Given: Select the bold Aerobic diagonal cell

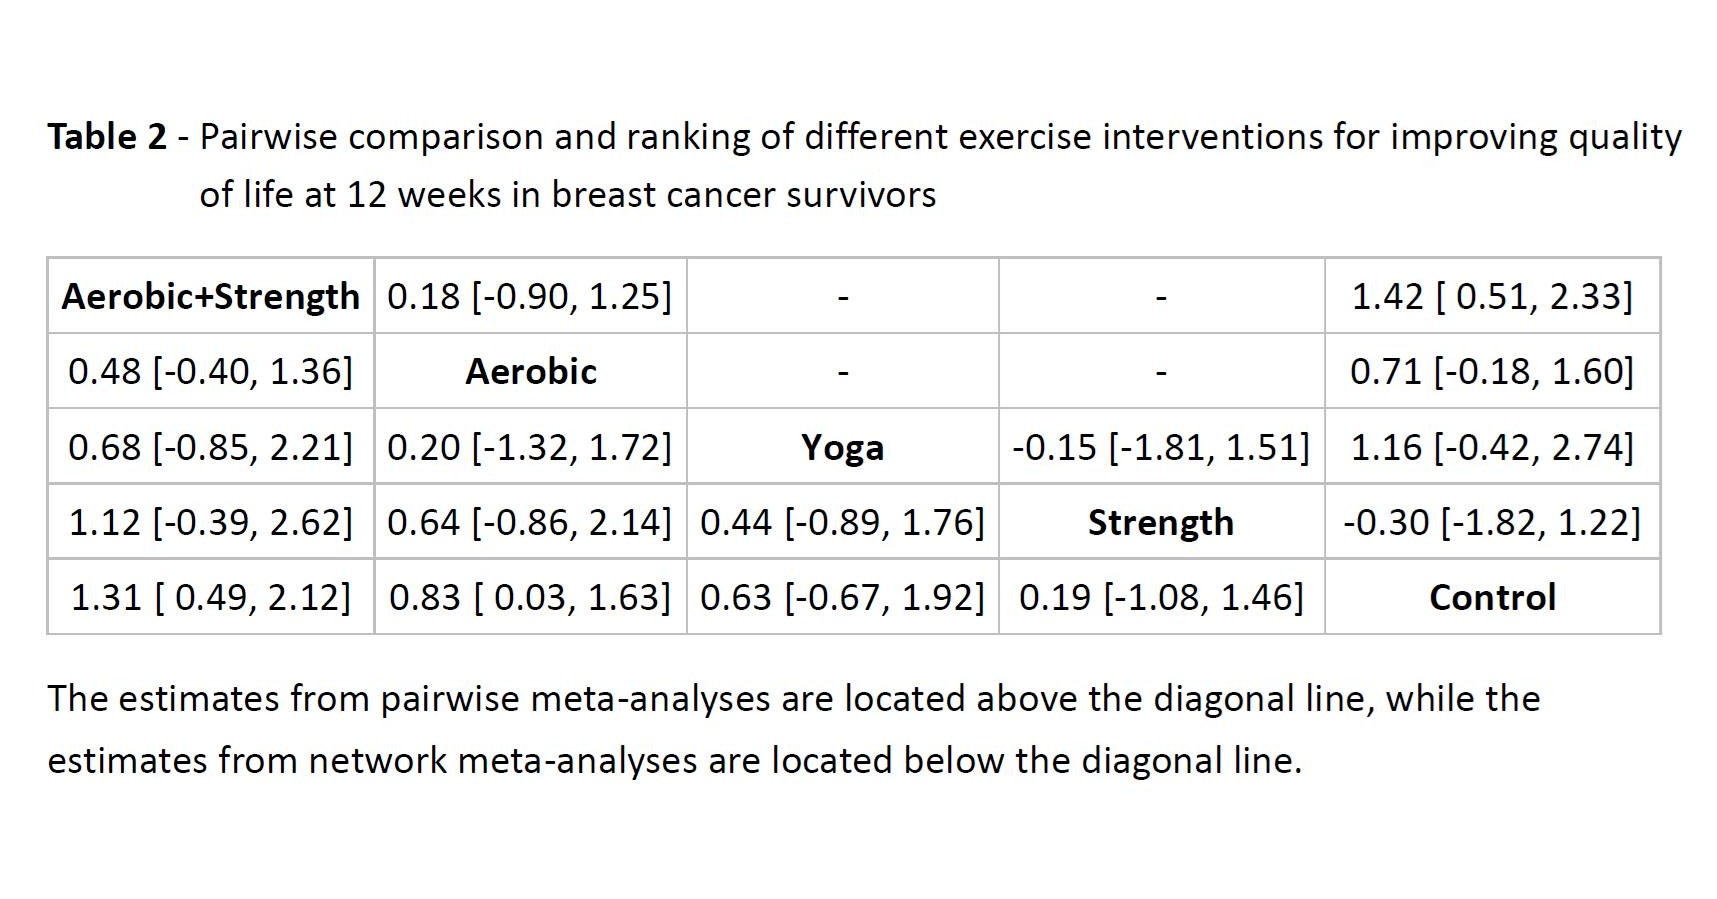Looking at the screenshot, I should (531, 372).
